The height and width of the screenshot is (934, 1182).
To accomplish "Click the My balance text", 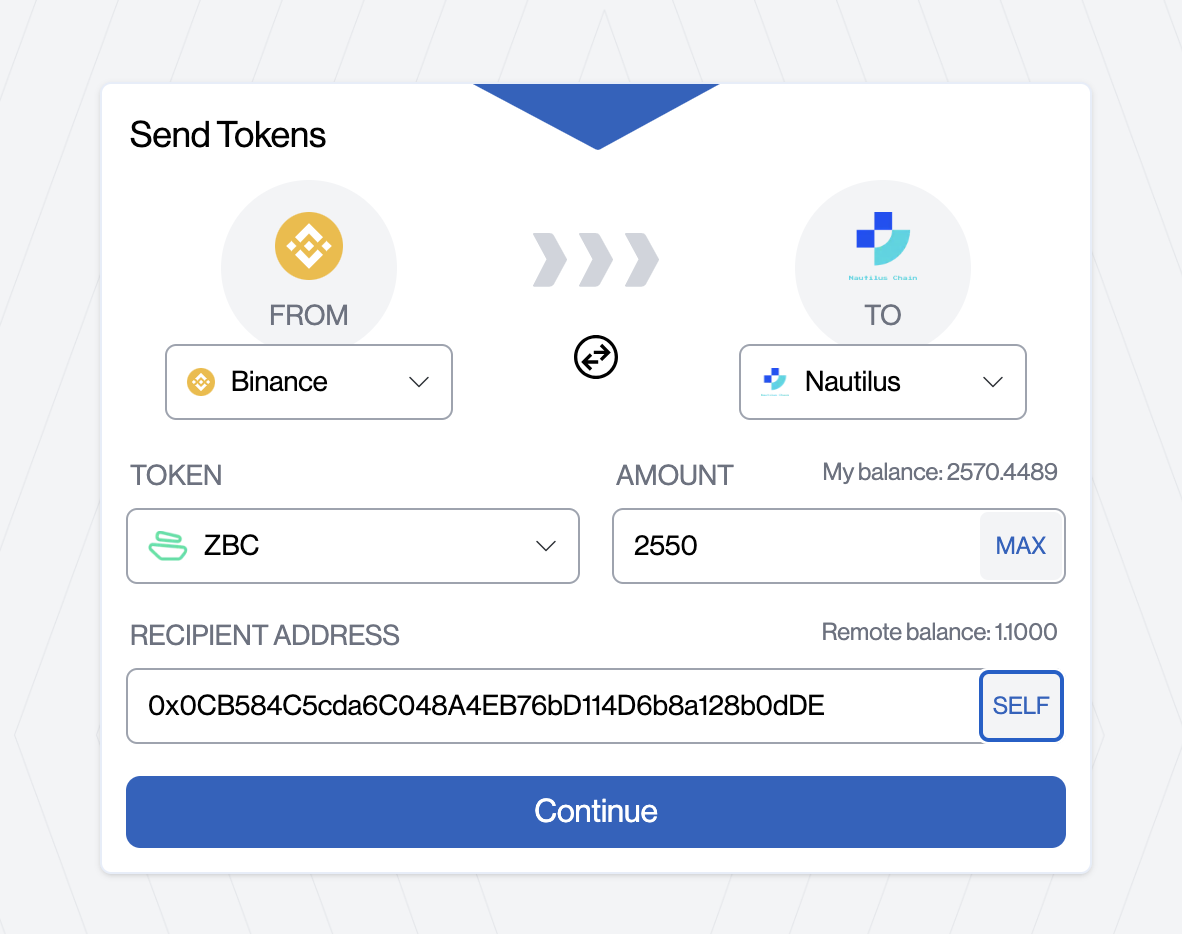I will pos(939,472).
